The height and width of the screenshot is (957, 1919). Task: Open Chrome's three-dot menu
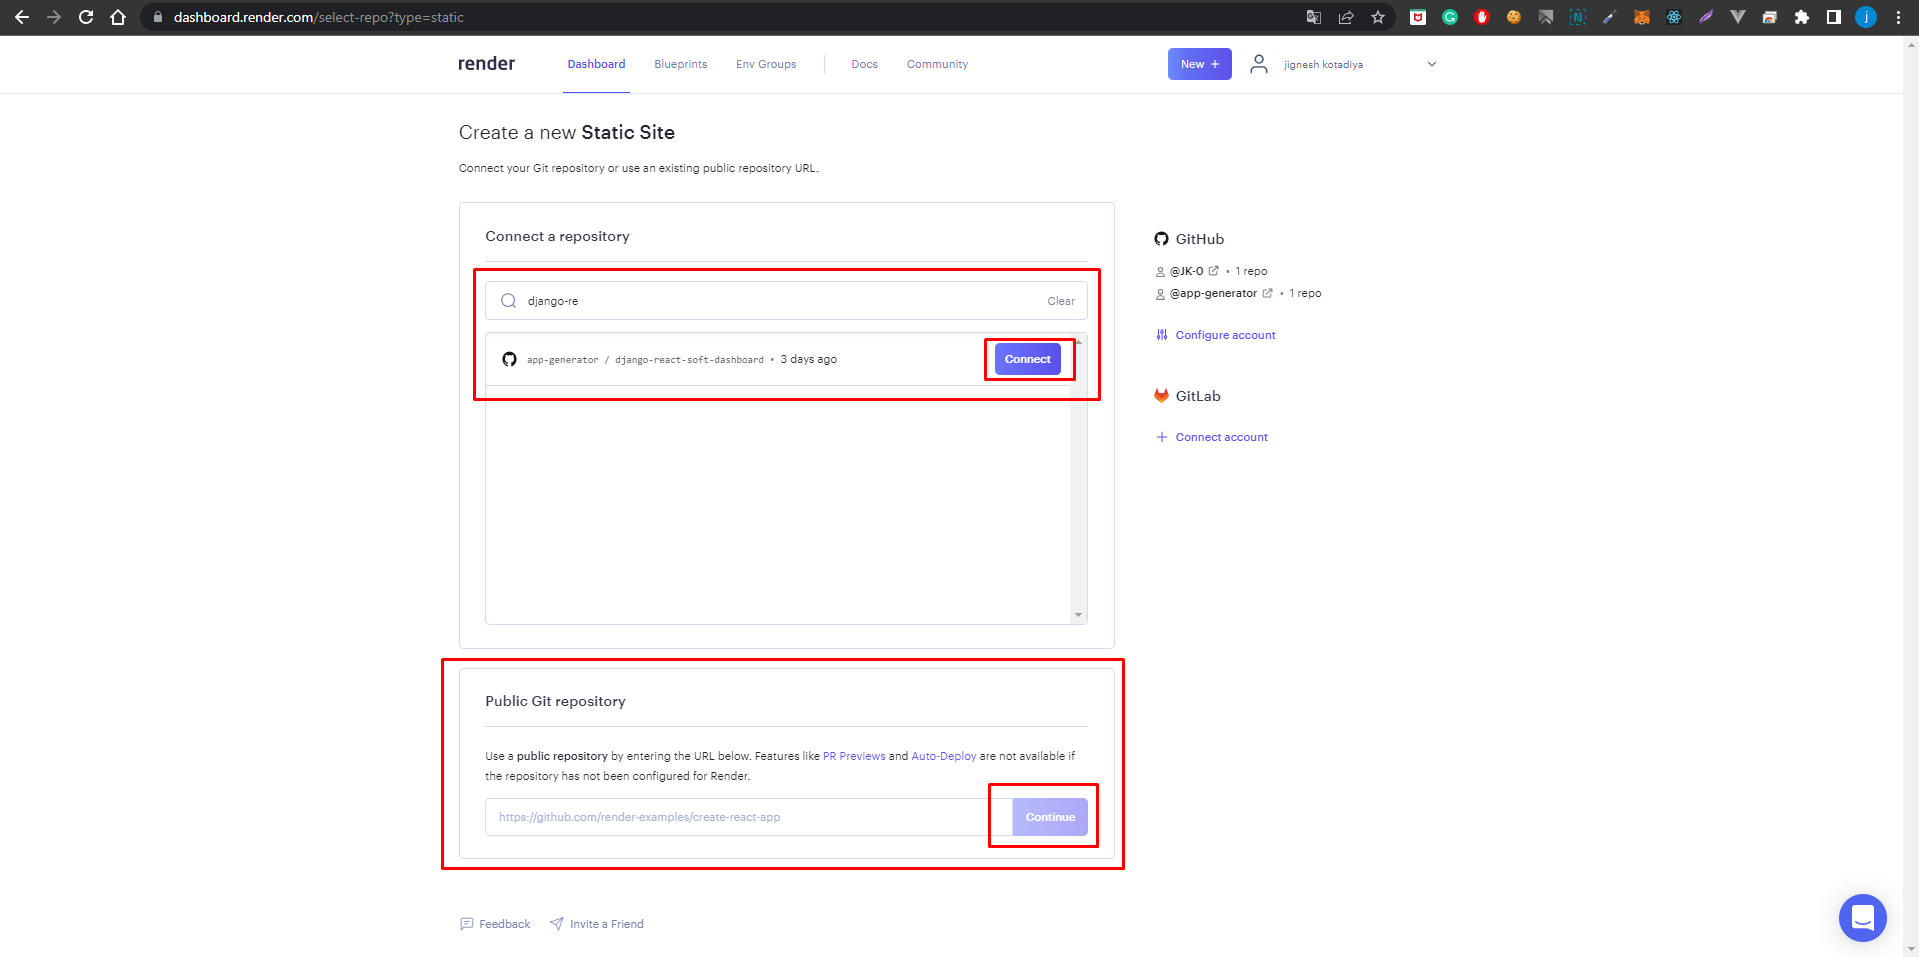click(x=1897, y=17)
